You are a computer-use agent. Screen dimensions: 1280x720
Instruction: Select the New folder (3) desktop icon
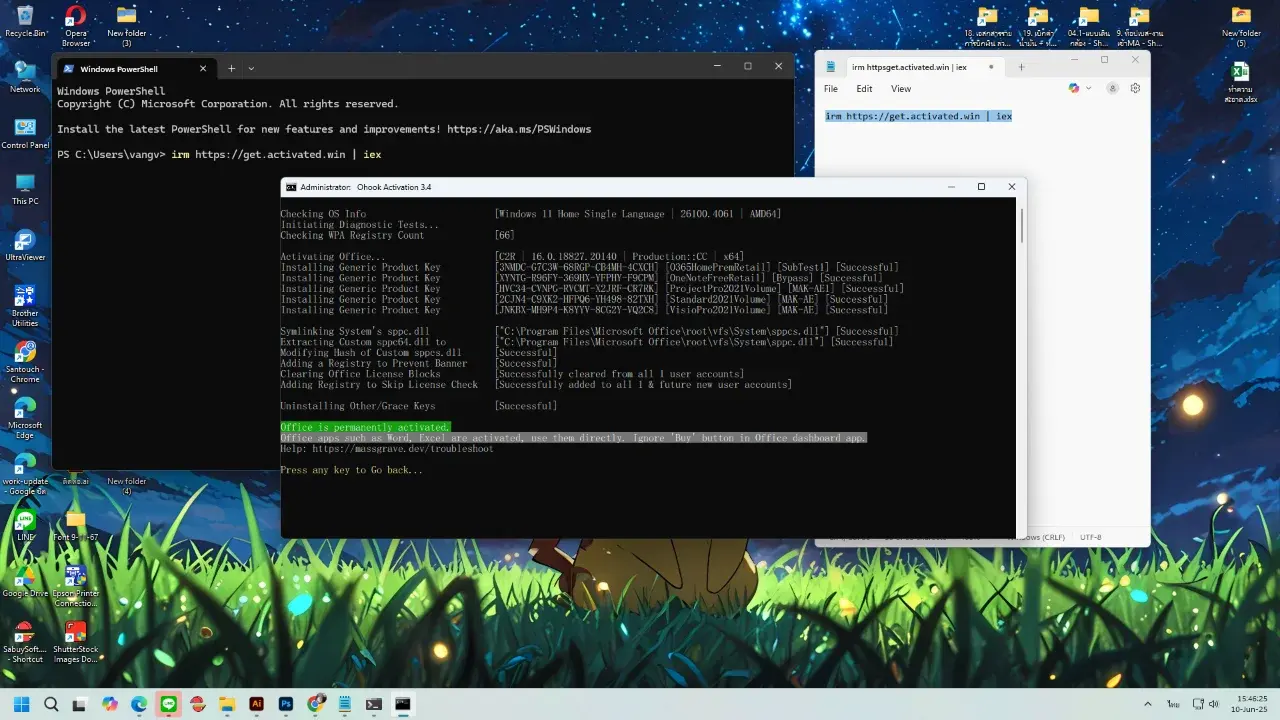[127, 26]
